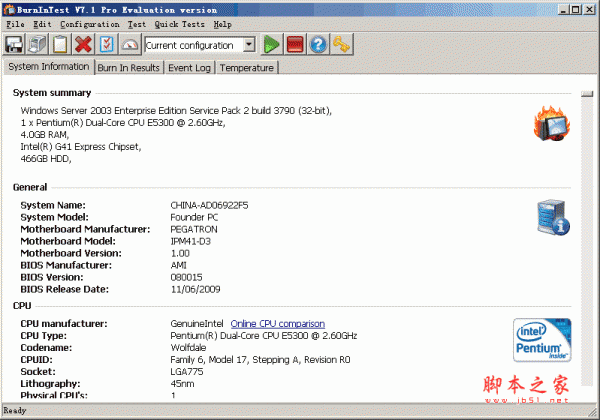Click the General section heading
Image resolution: width=600 pixels, height=420 pixels.
coord(30,187)
